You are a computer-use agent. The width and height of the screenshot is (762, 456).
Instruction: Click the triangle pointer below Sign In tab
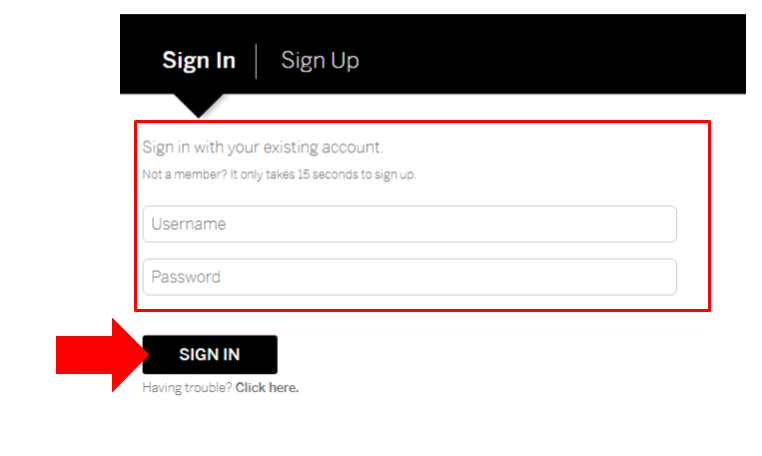[x=199, y=104]
